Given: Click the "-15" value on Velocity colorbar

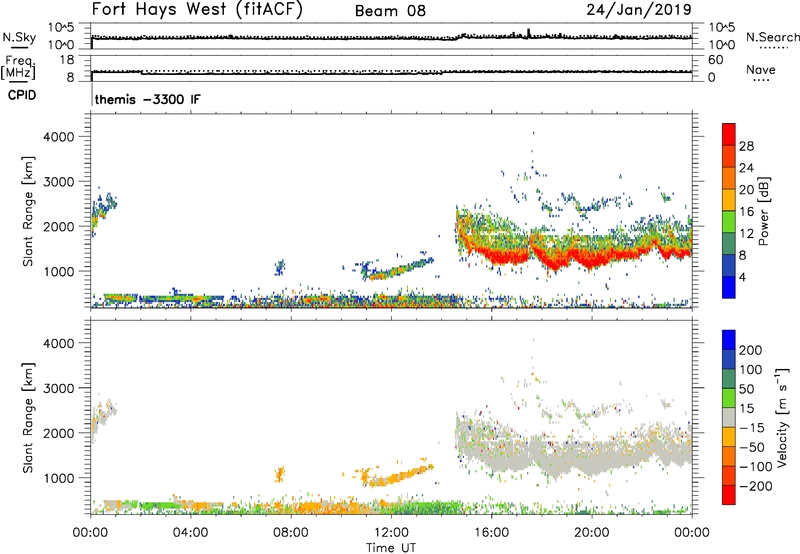Looking at the screenshot, I should (752, 427).
